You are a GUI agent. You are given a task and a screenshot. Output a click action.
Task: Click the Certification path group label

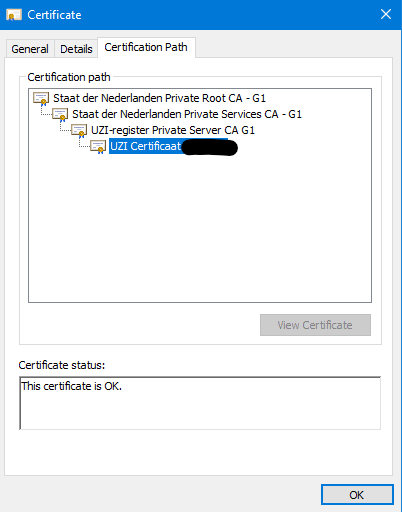(x=69, y=77)
